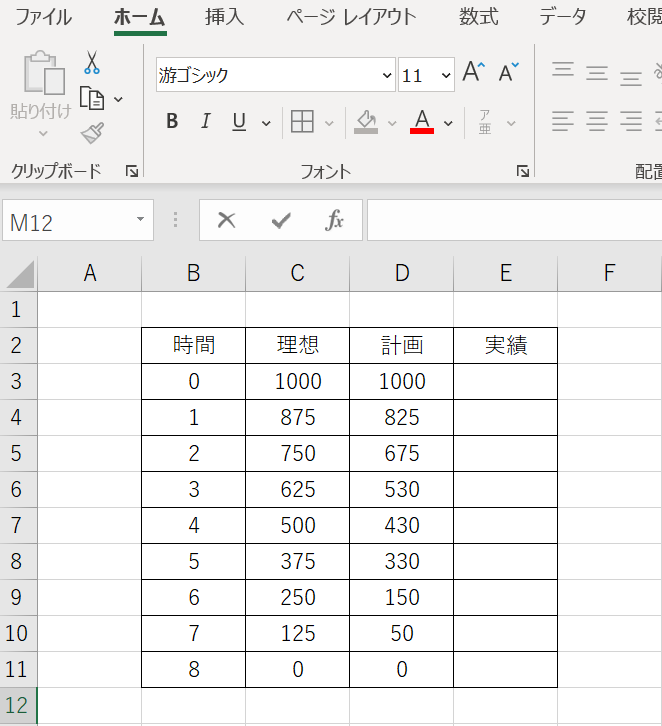
Task: Select cell containing 125
Action: point(297,633)
